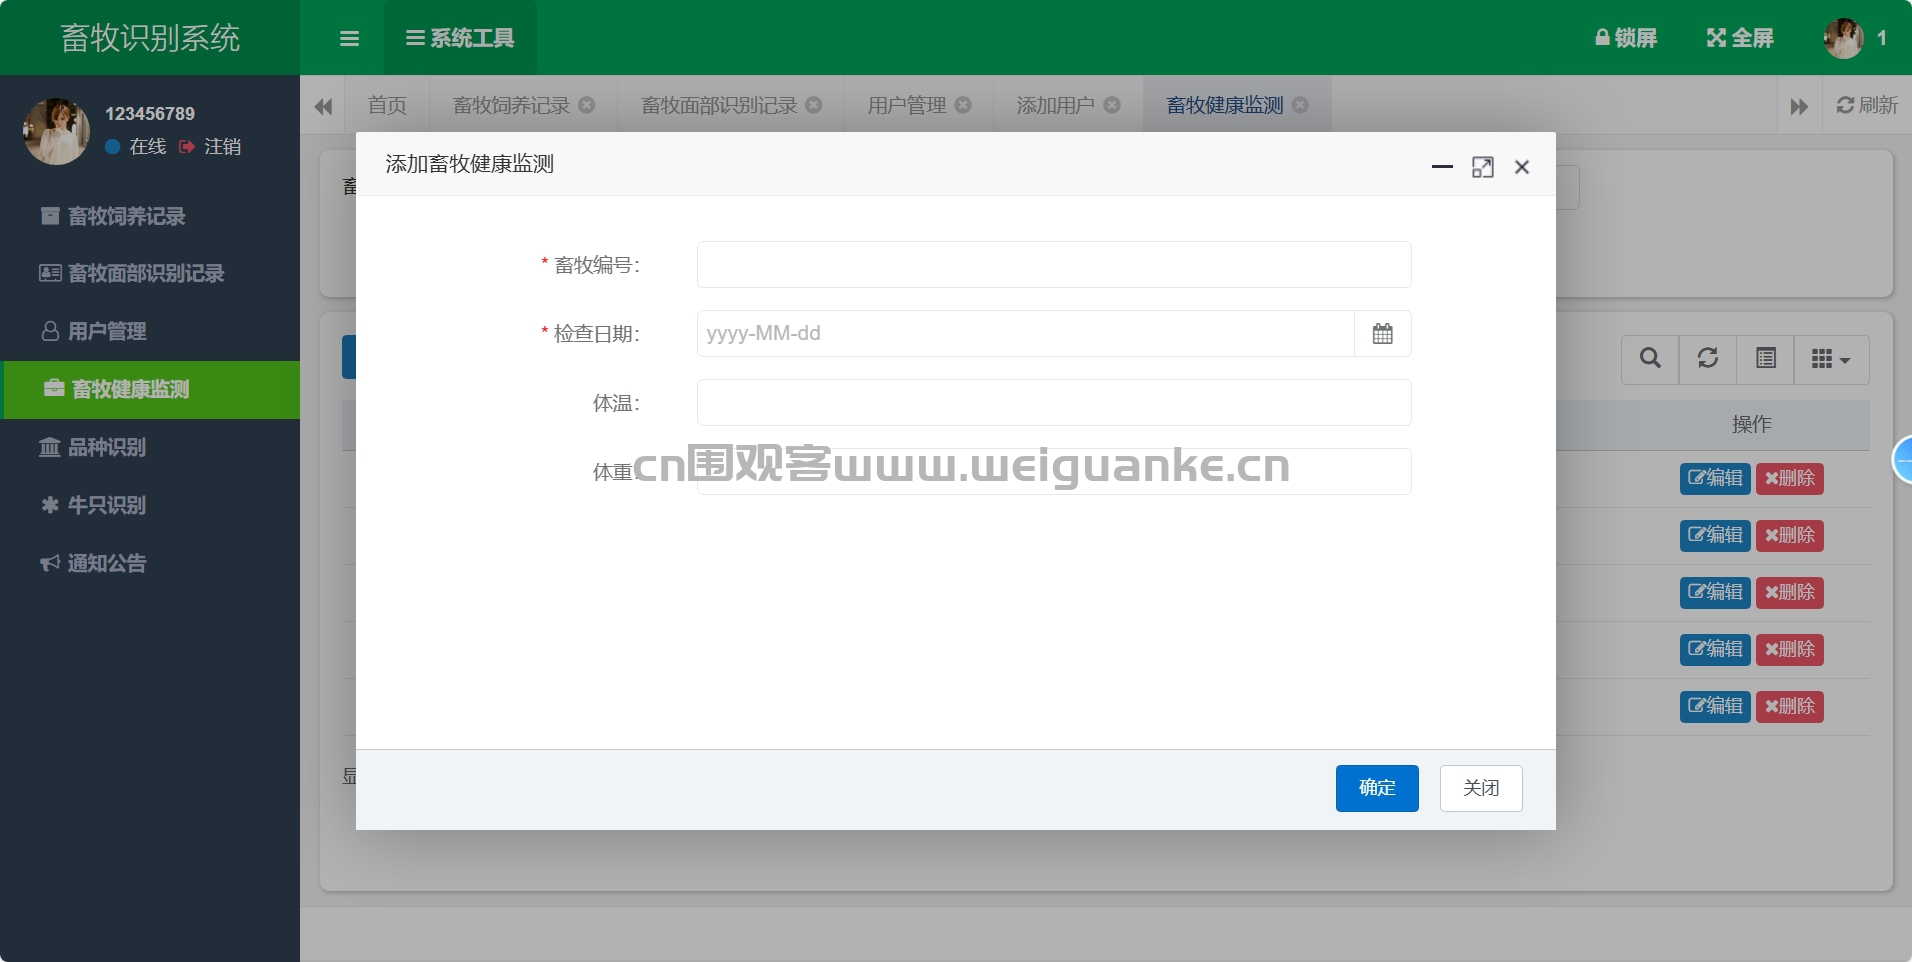Open 牛只识别 in the sidebar

pyautogui.click(x=150, y=505)
